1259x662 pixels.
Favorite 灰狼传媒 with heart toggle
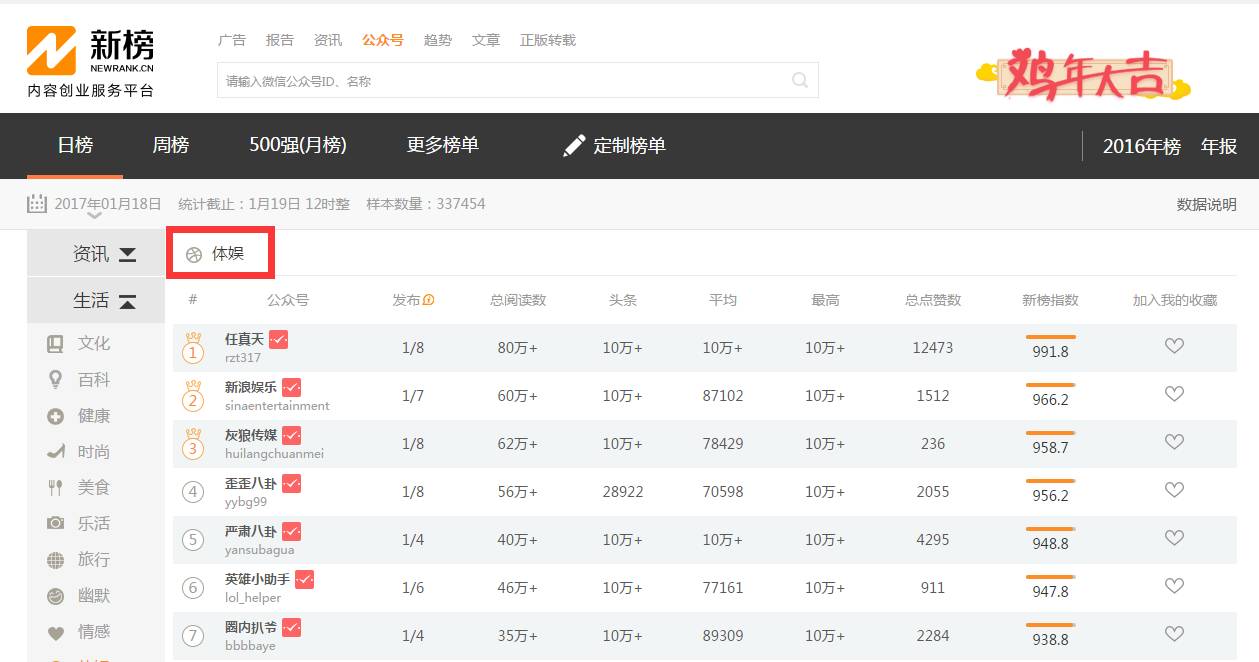click(1174, 442)
